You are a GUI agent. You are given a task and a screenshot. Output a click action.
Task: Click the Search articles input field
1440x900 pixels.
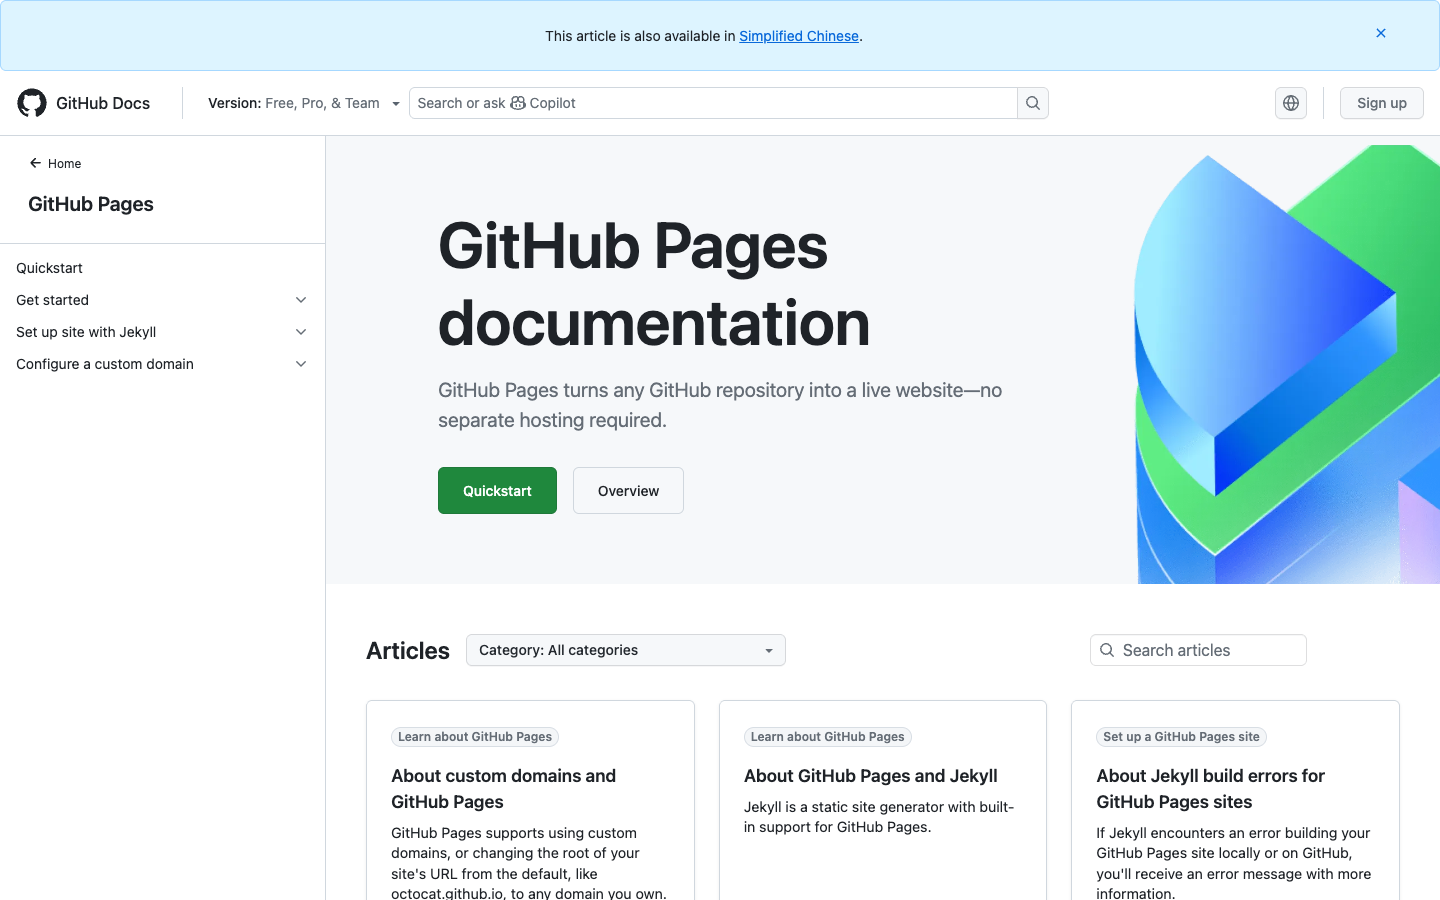tap(1198, 650)
